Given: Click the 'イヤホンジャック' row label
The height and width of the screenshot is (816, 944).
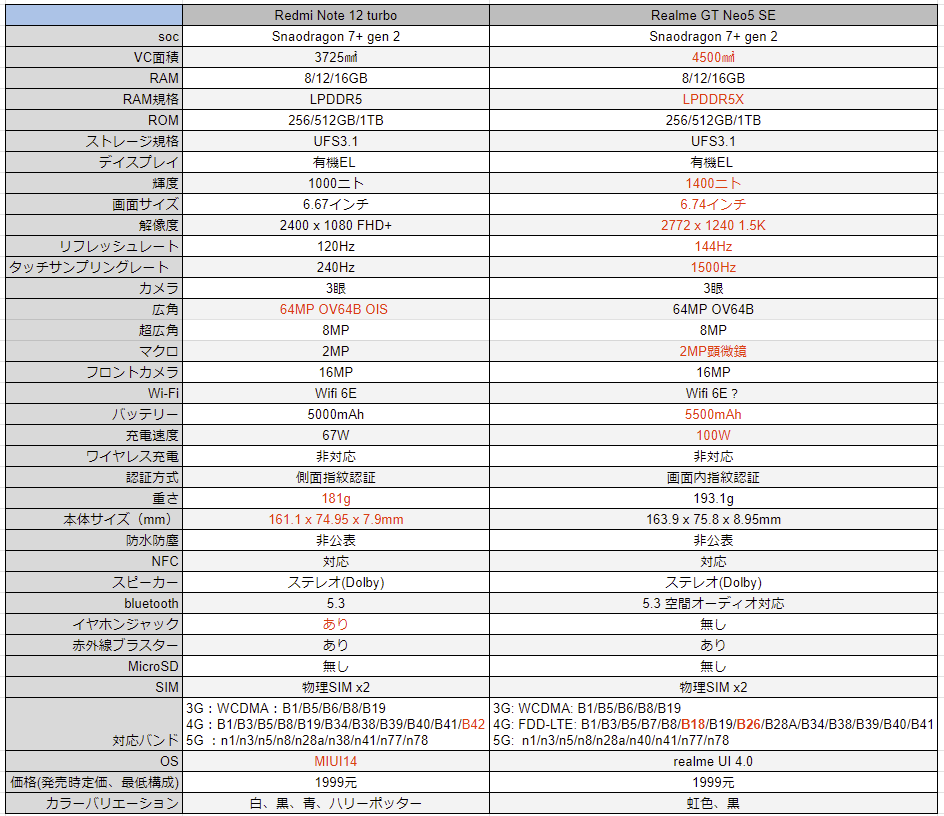Looking at the screenshot, I should pyautogui.click(x=94, y=624).
